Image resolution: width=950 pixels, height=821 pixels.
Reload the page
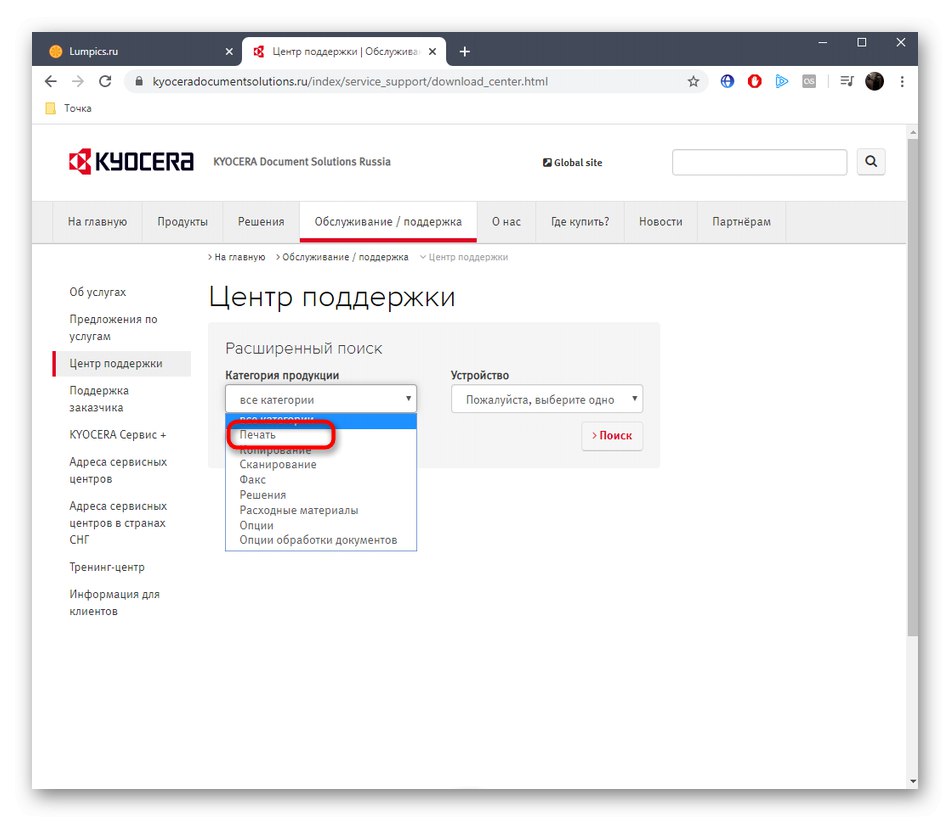click(x=105, y=81)
